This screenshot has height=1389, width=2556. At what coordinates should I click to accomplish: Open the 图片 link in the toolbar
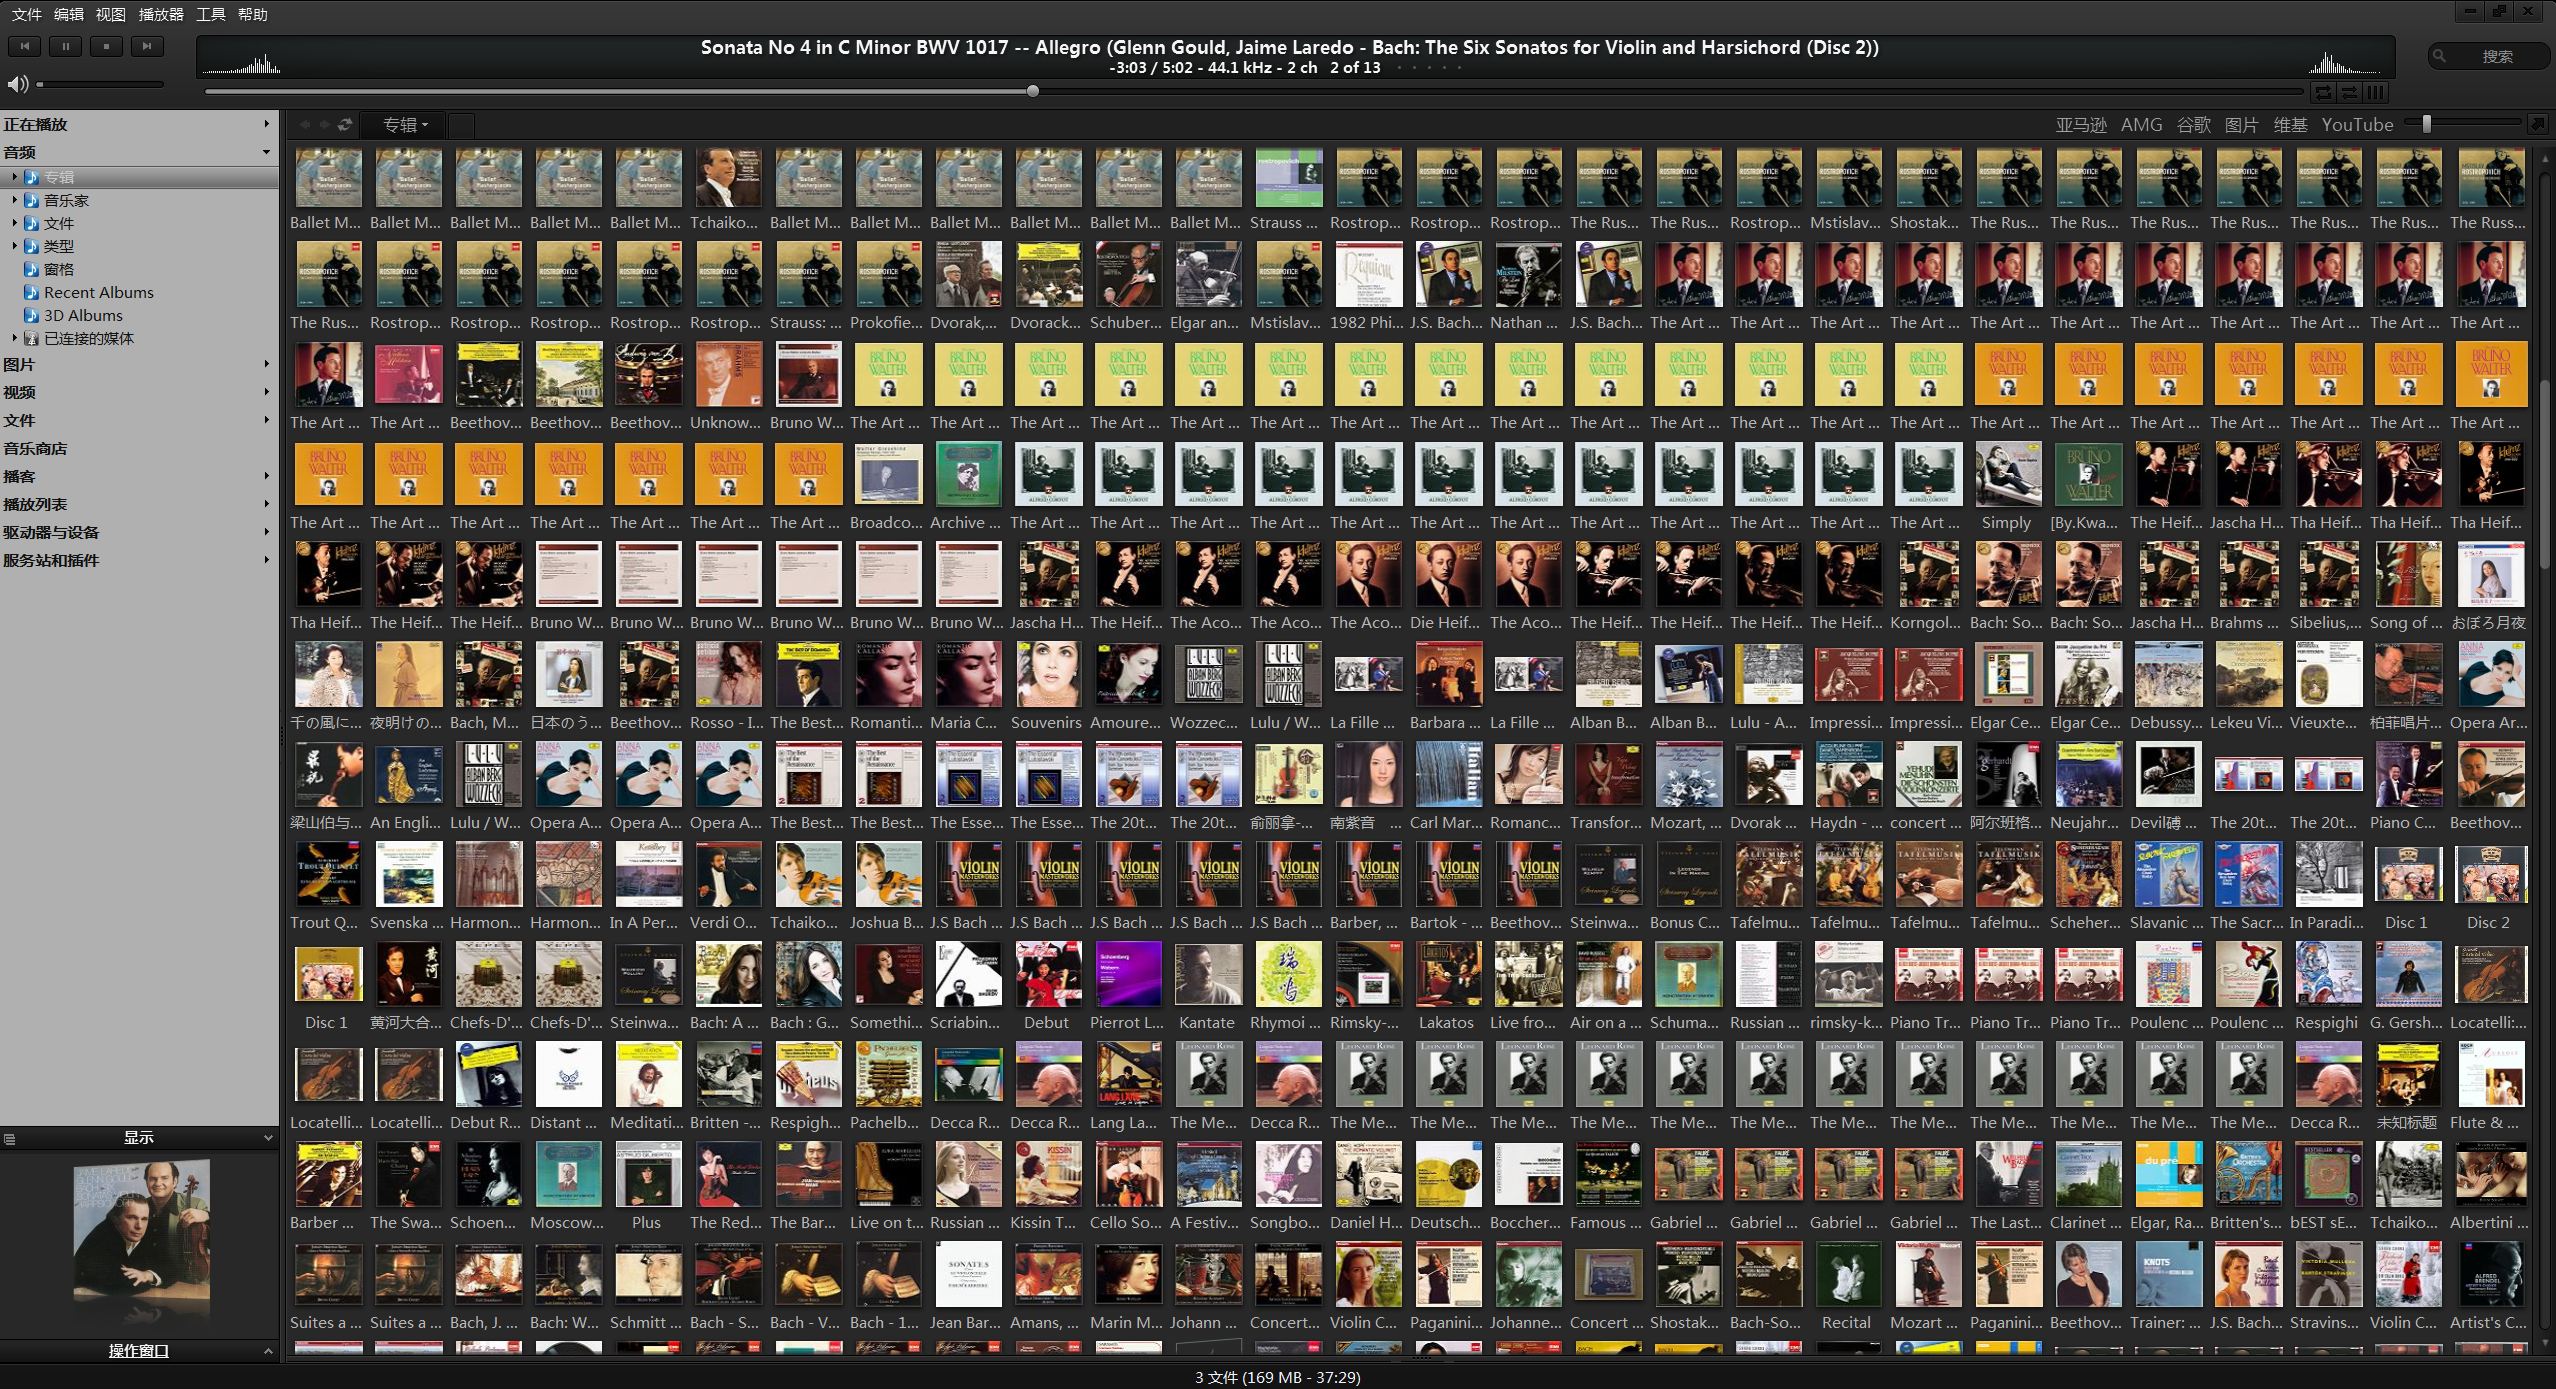point(2241,125)
